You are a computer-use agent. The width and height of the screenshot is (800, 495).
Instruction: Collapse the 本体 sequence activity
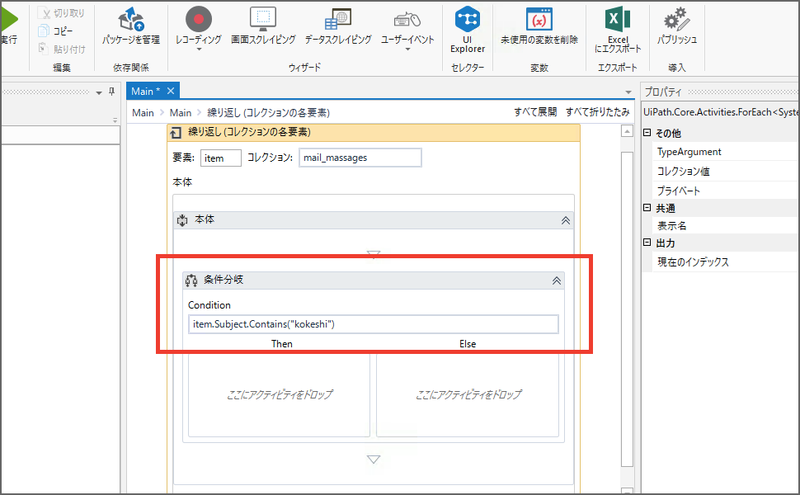(x=565, y=220)
